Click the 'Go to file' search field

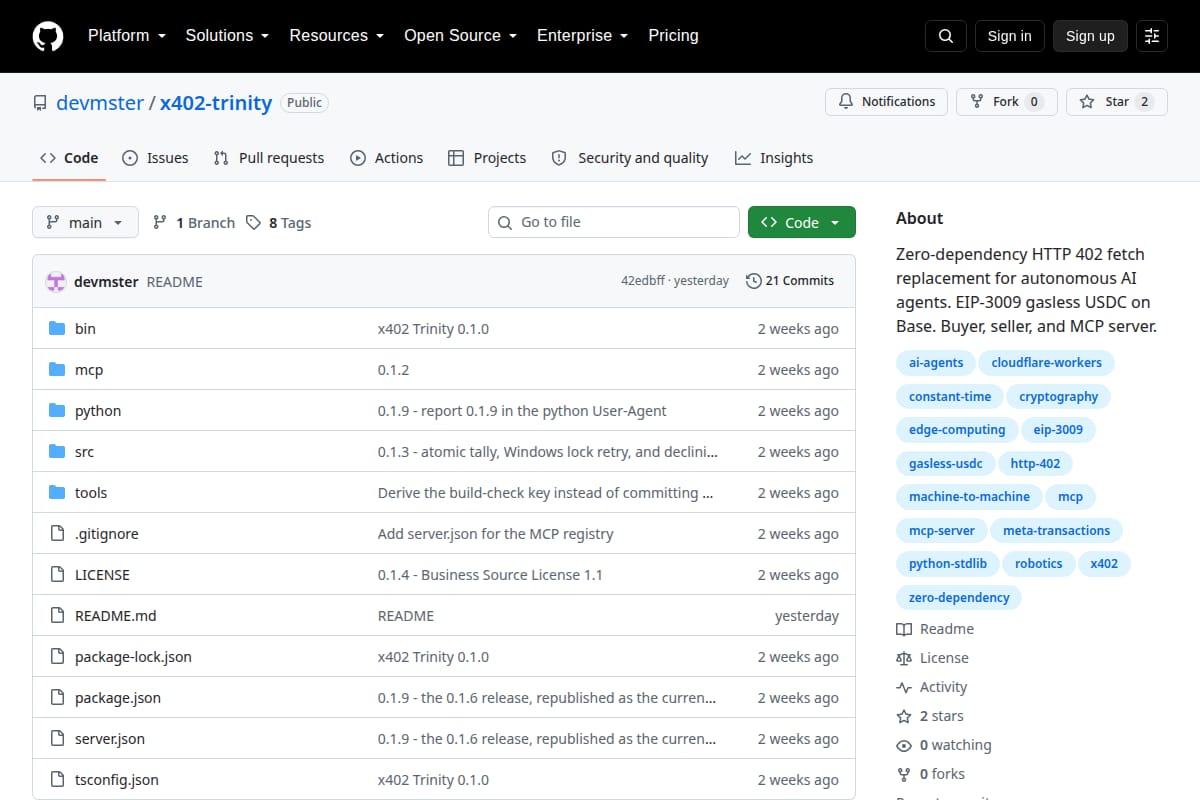coord(614,222)
